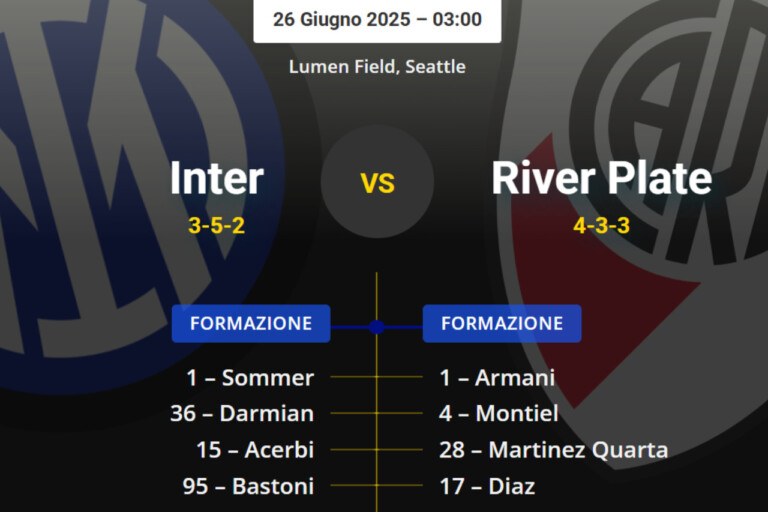This screenshot has width=768, height=512.
Task: Choose player 15 – Acerbi
Action: (255, 450)
